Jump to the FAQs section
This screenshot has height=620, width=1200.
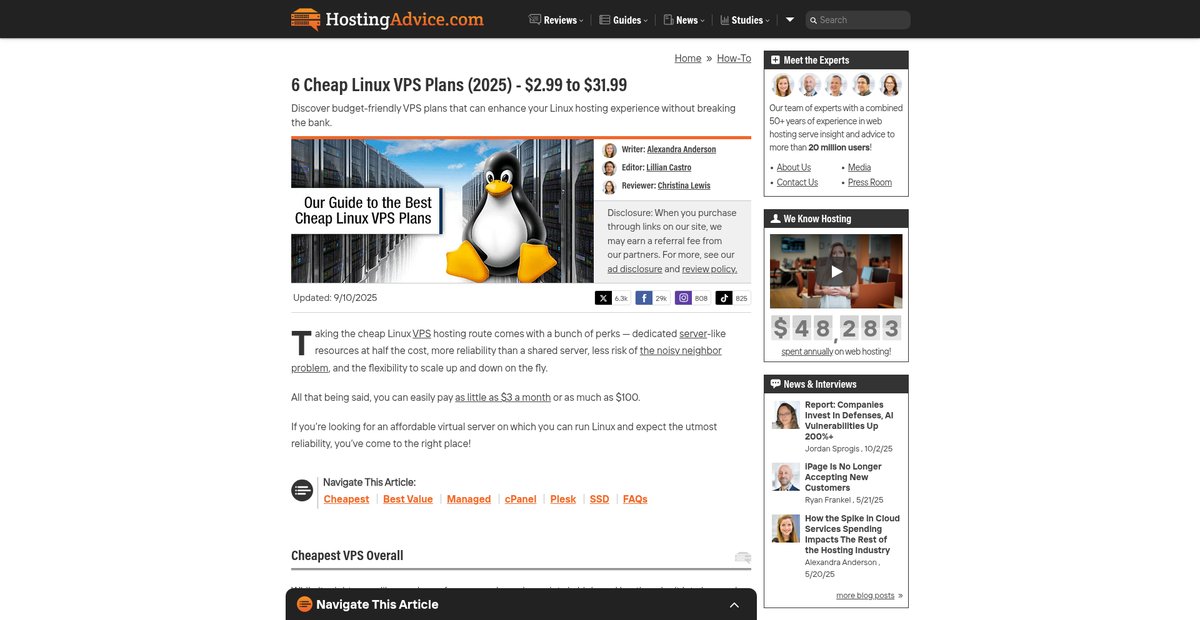(635, 499)
